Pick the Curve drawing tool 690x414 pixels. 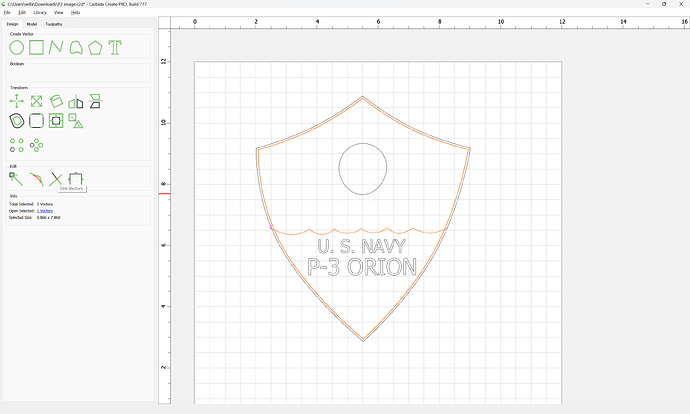[x=75, y=47]
